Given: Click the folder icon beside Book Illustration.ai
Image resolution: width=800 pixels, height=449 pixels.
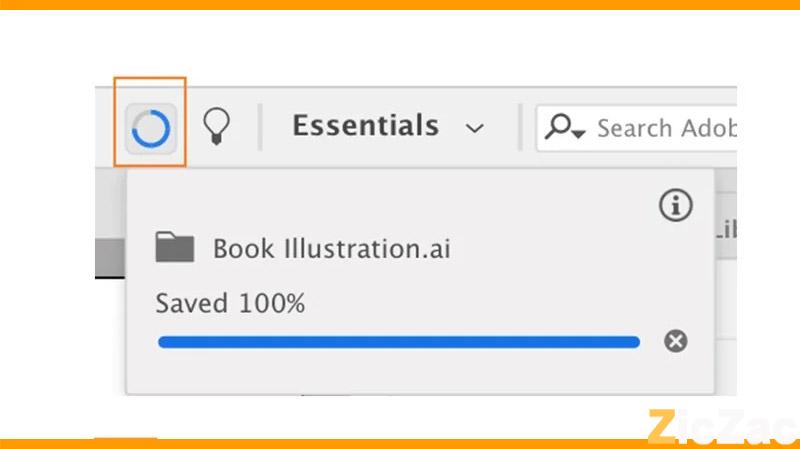Looking at the screenshot, I should coord(175,247).
